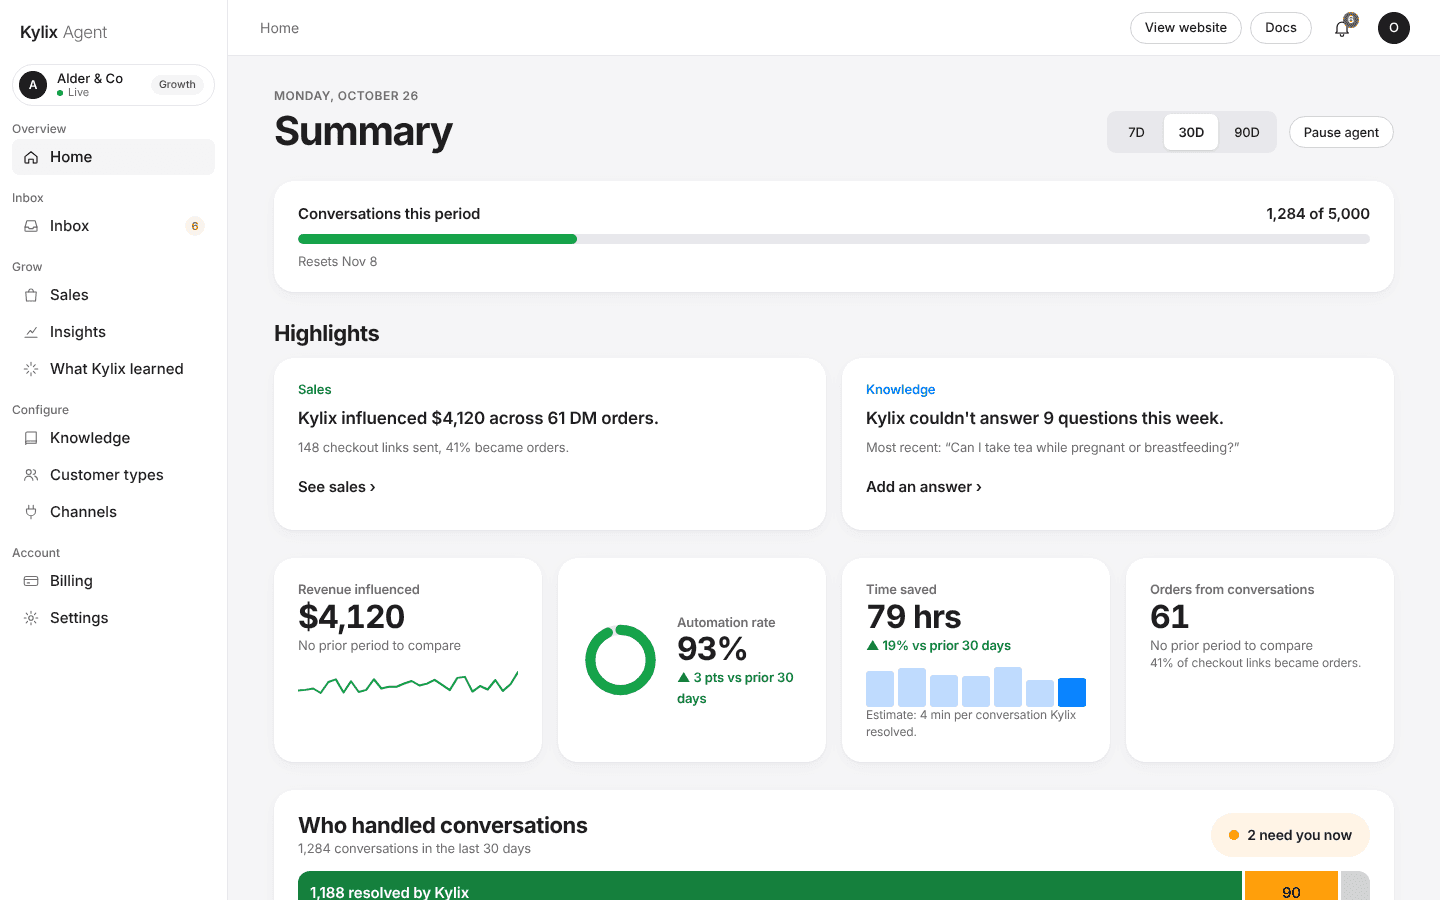Click the gray segment of conversations bar
Viewport: 1440px width, 900px height.
[1355, 886]
